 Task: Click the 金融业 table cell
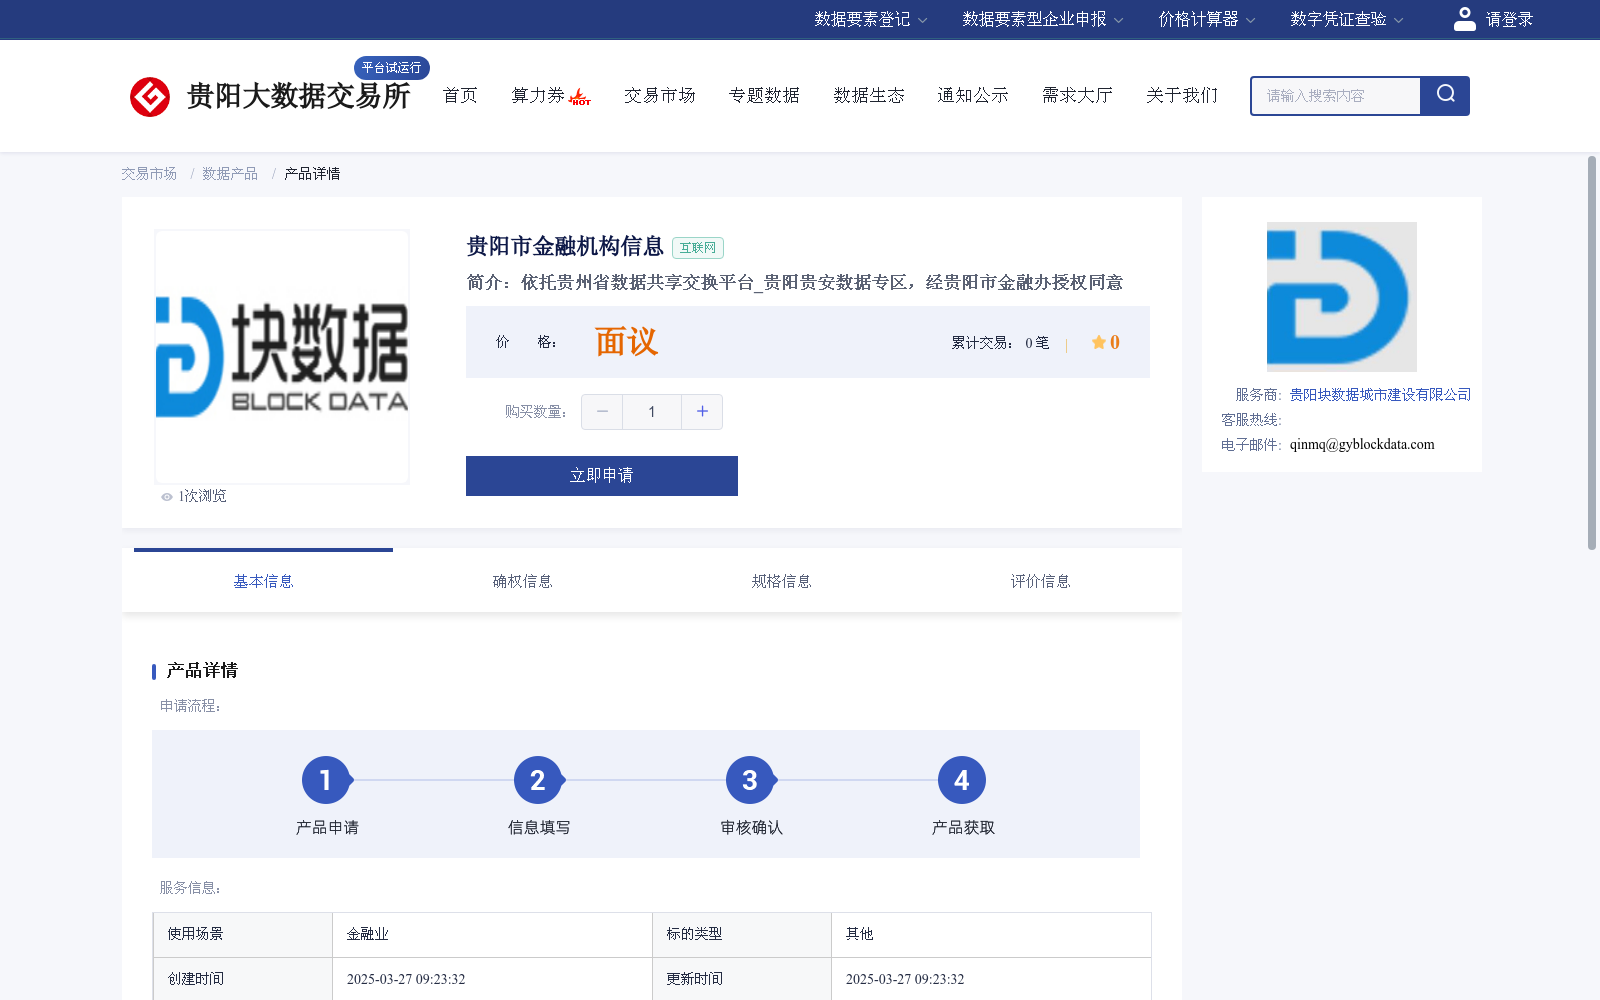492,934
